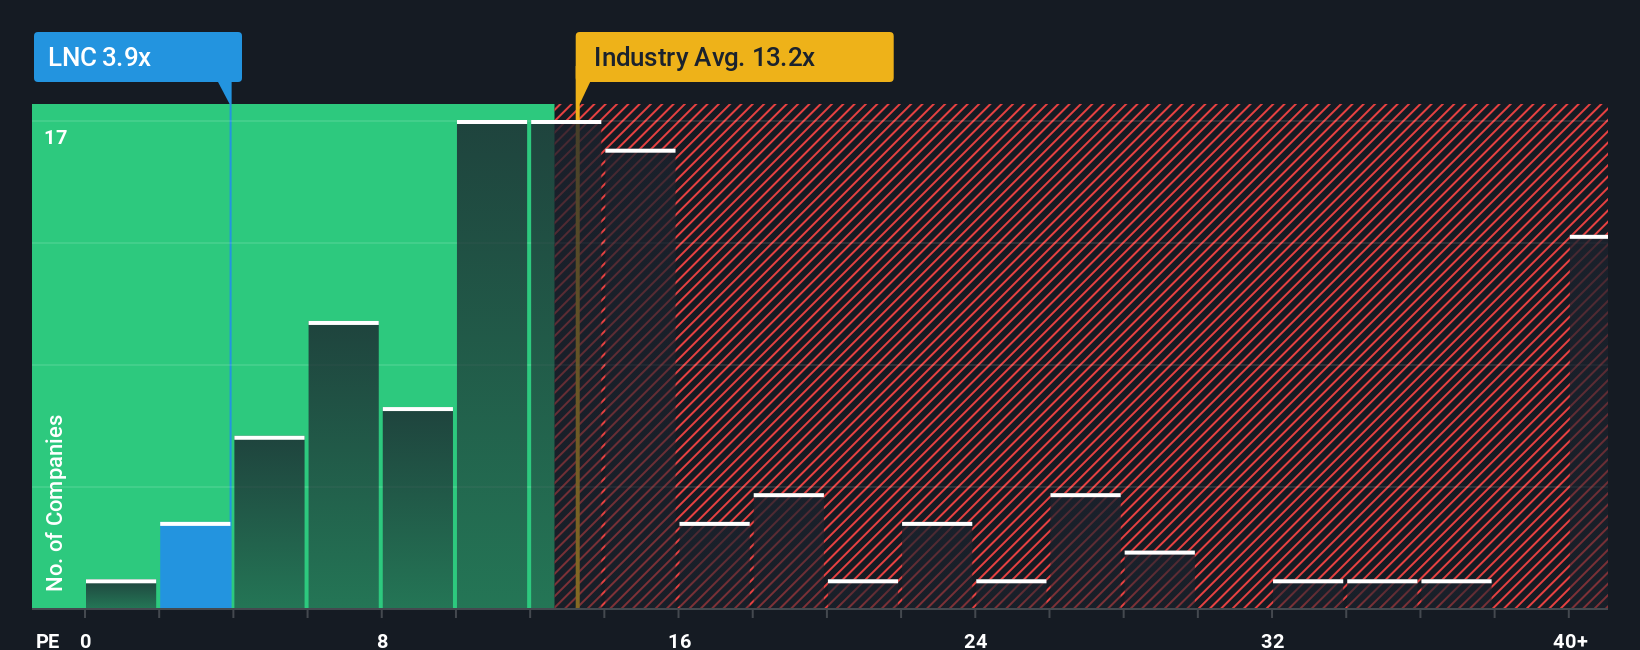
Task: Select the tall hatched bar ending at PE 16
Action: [640, 379]
